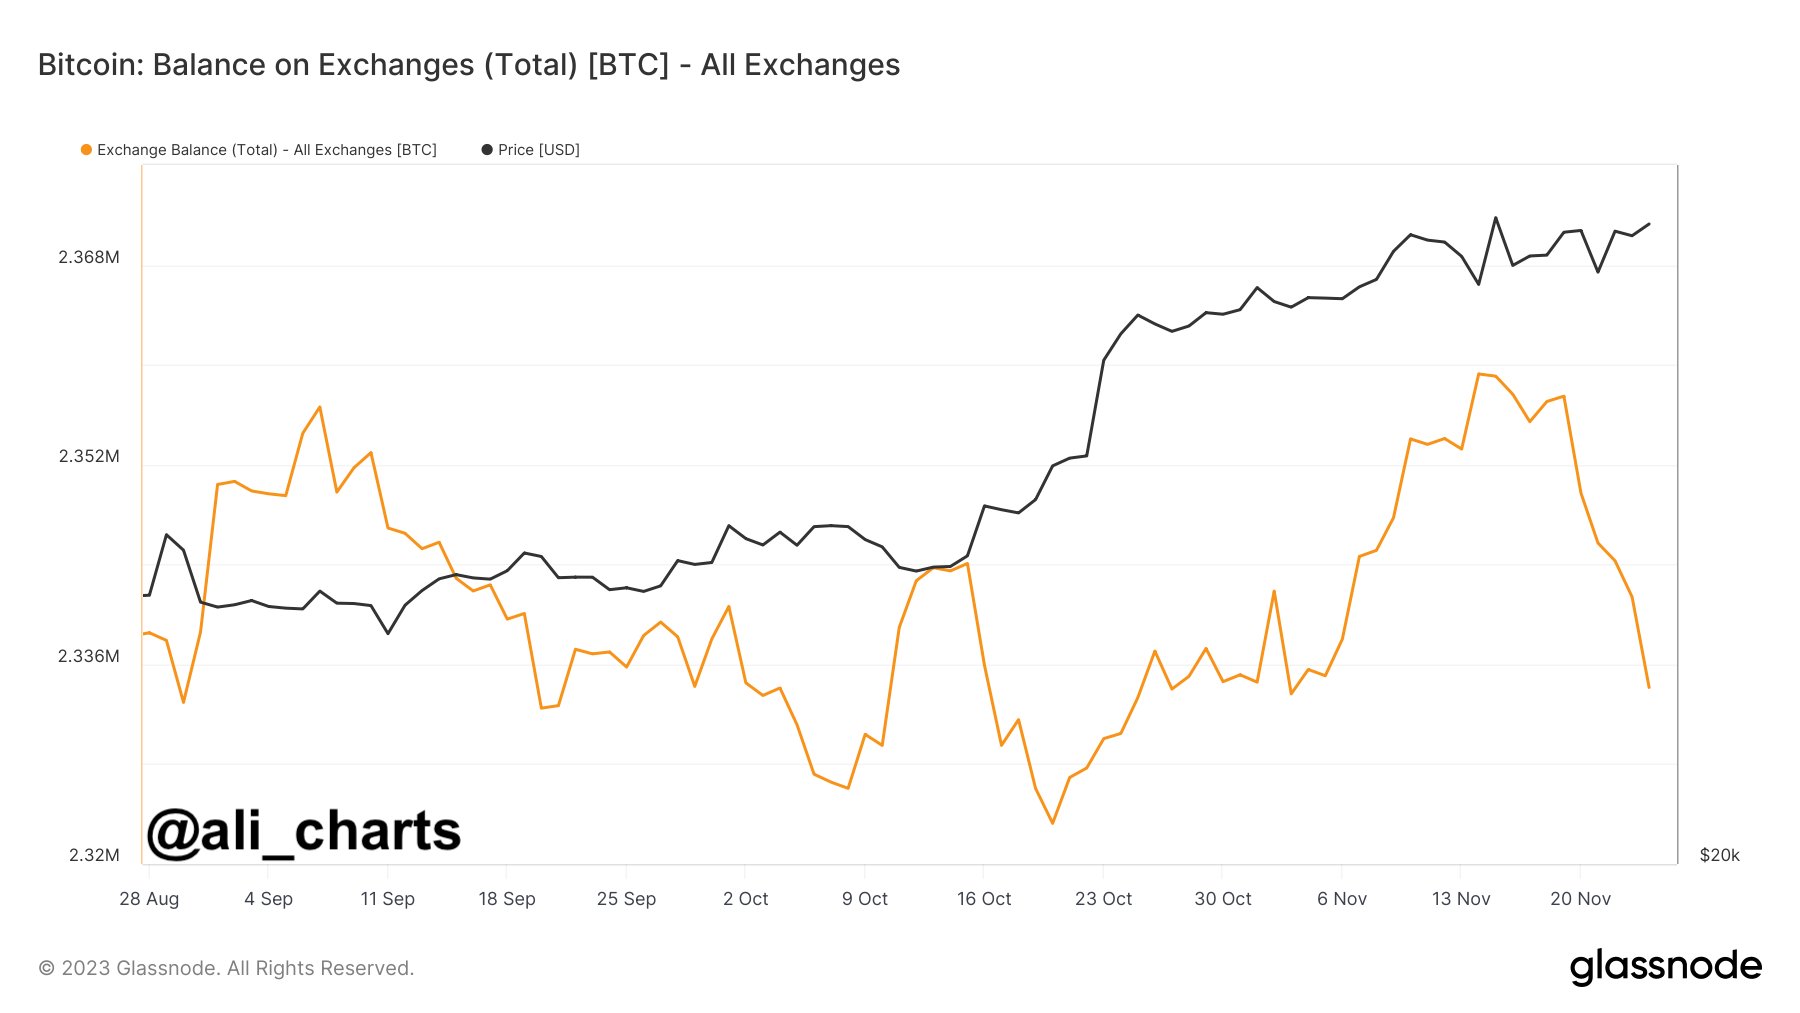Click the glassnode logo
1800x1013 pixels.
(x=1666, y=967)
